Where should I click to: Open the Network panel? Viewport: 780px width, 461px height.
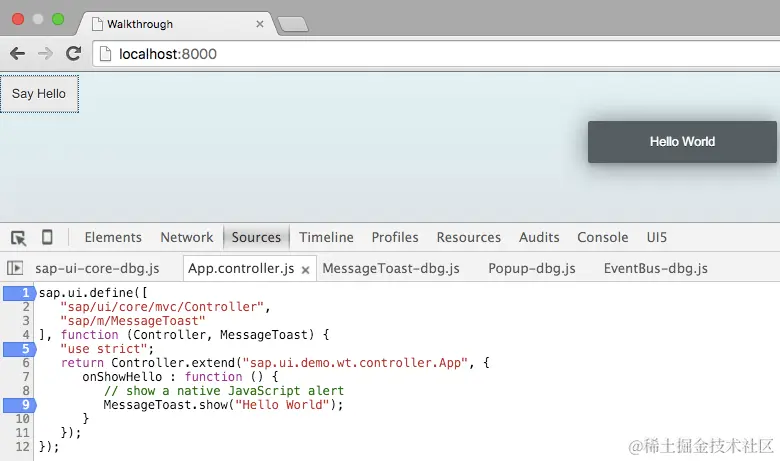tap(187, 237)
